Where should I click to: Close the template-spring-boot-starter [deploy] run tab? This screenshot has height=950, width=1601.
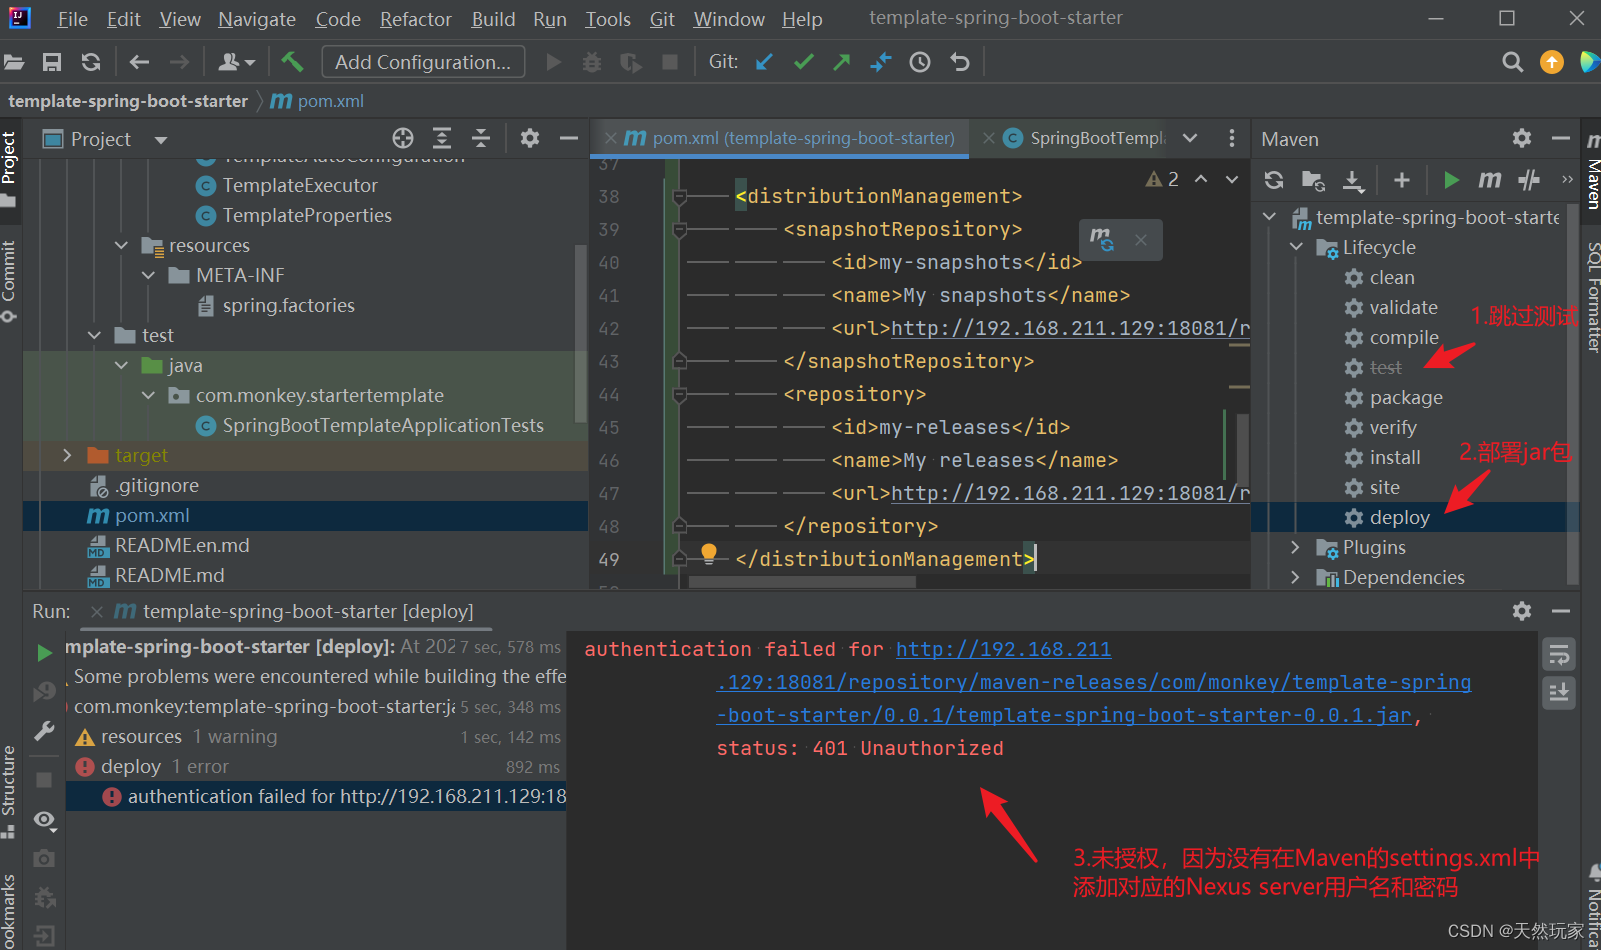click(x=96, y=611)
